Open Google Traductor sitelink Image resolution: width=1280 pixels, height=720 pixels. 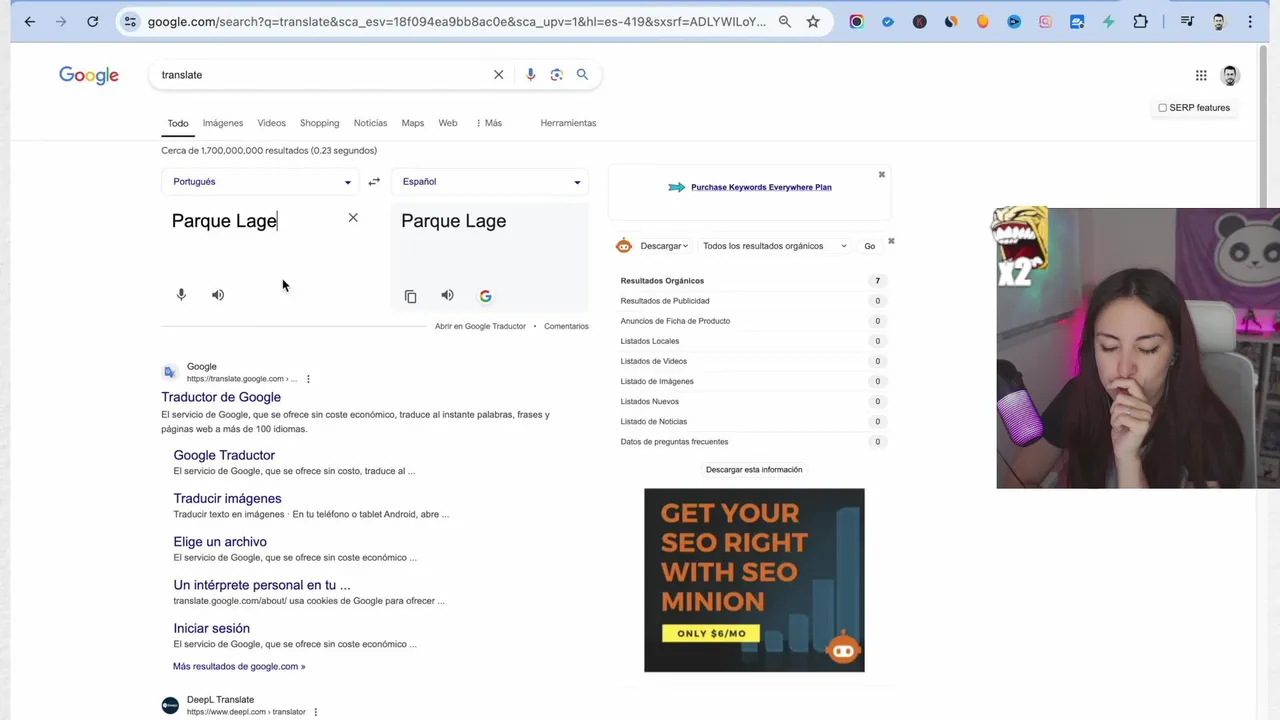coord(224,455)
